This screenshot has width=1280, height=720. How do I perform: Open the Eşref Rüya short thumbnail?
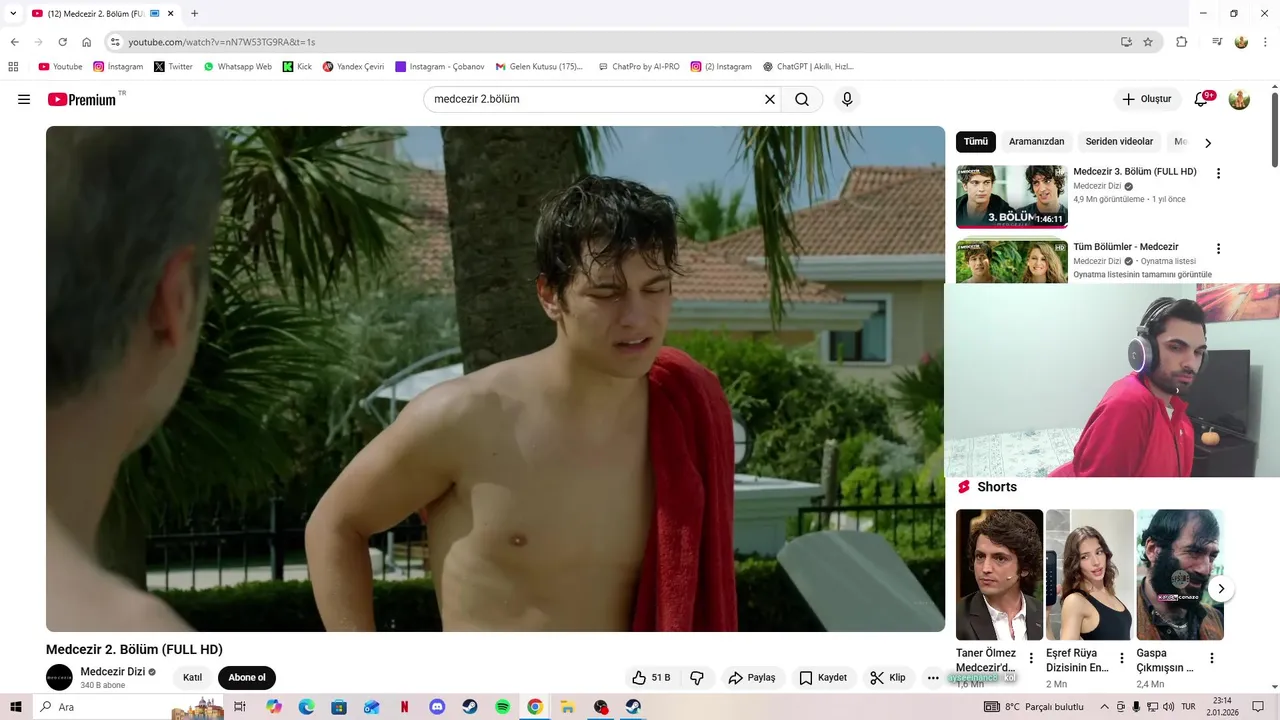pos(1090,575)
